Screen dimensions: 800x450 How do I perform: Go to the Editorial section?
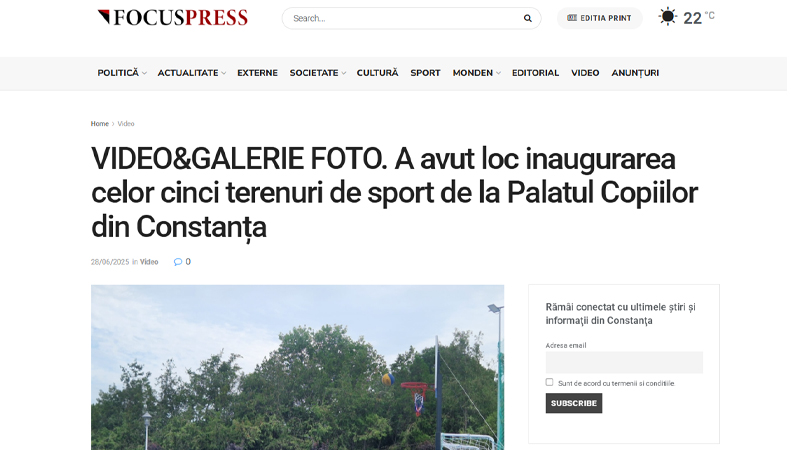coord(535,73)
